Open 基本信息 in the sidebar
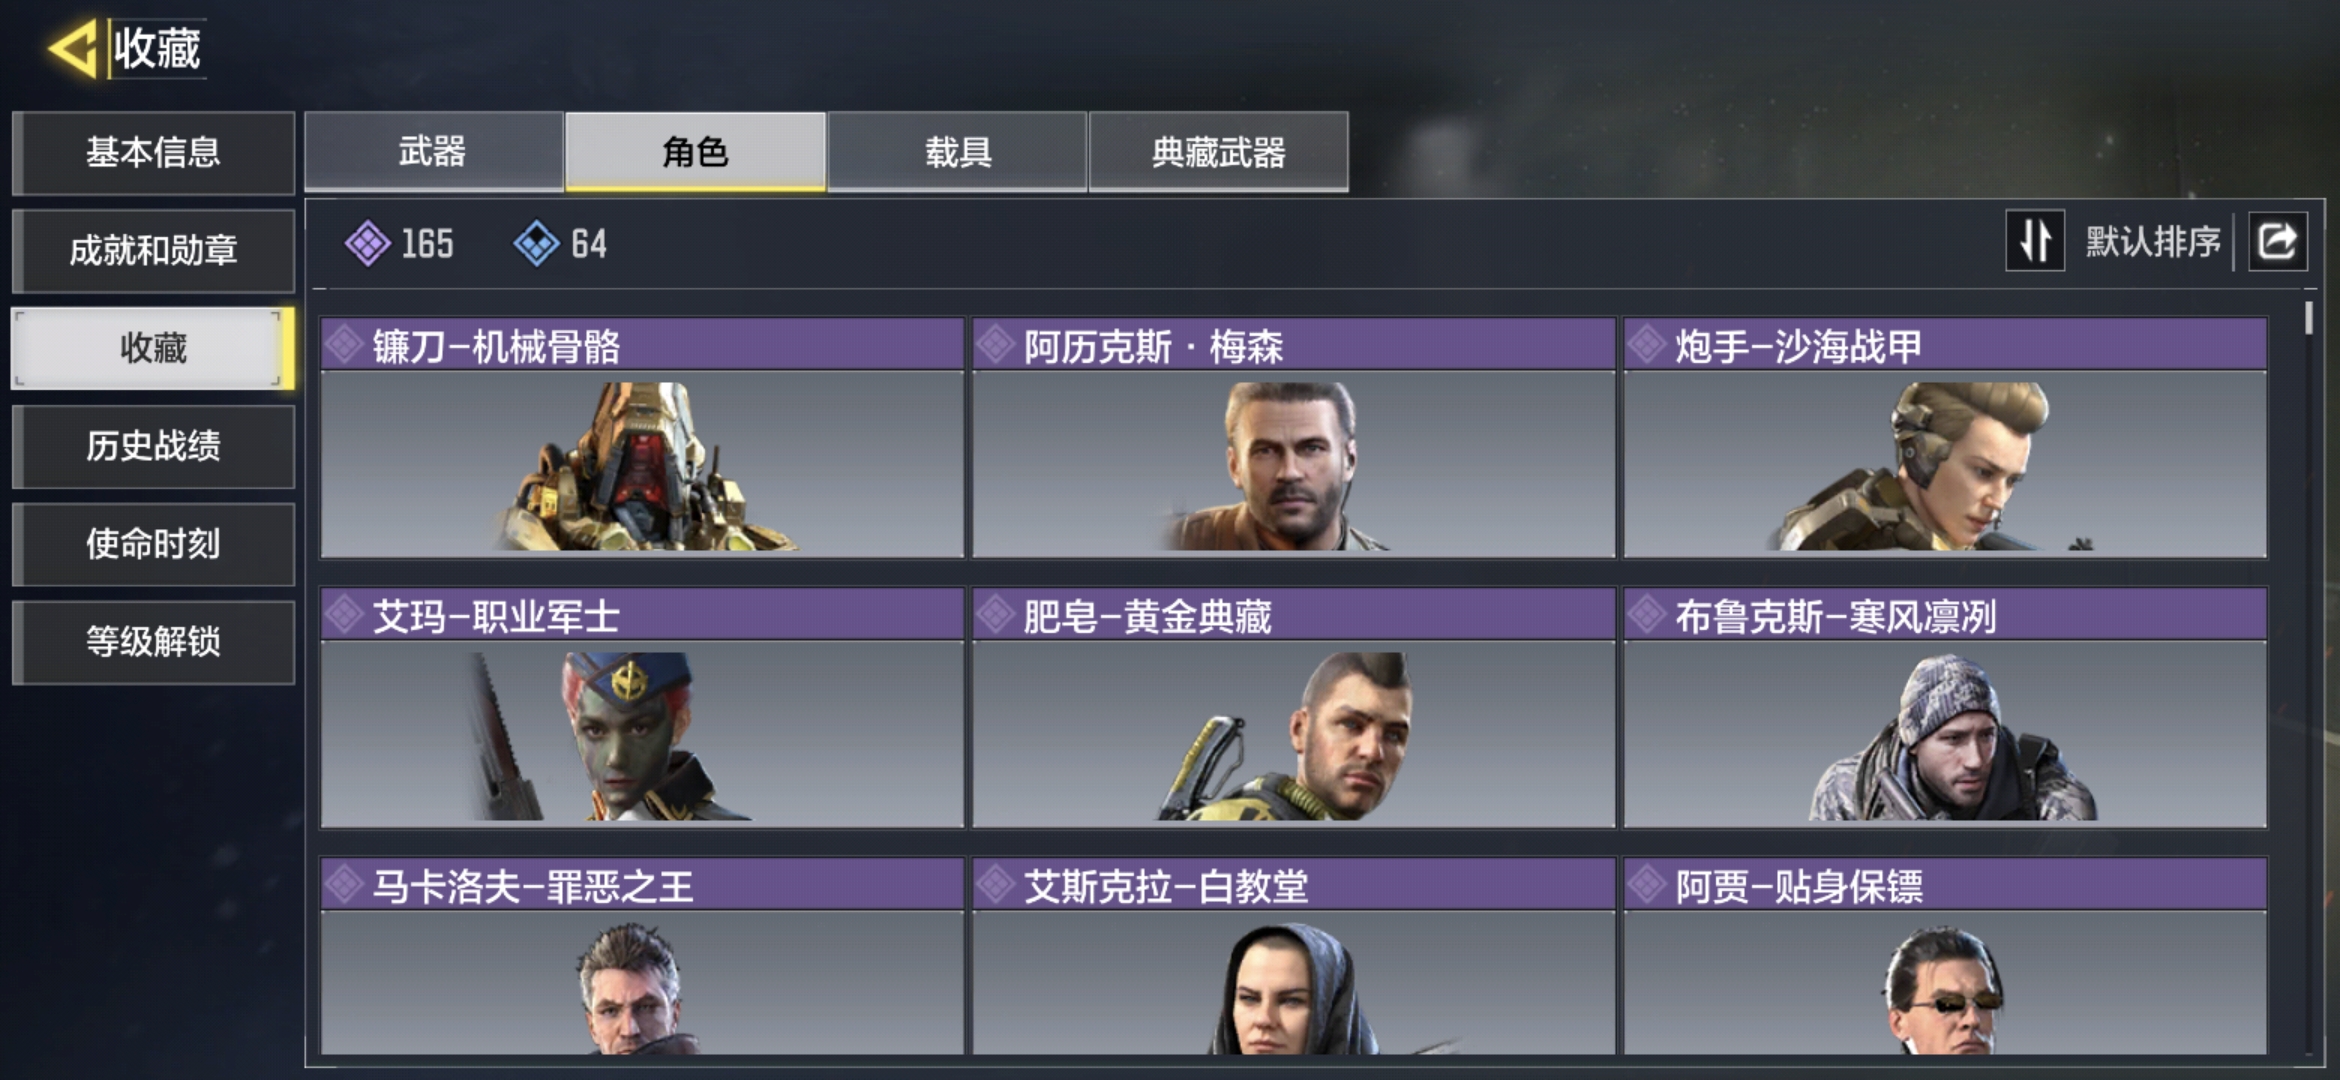This screenshot has height=1080, width=2340. click(153, 152)
